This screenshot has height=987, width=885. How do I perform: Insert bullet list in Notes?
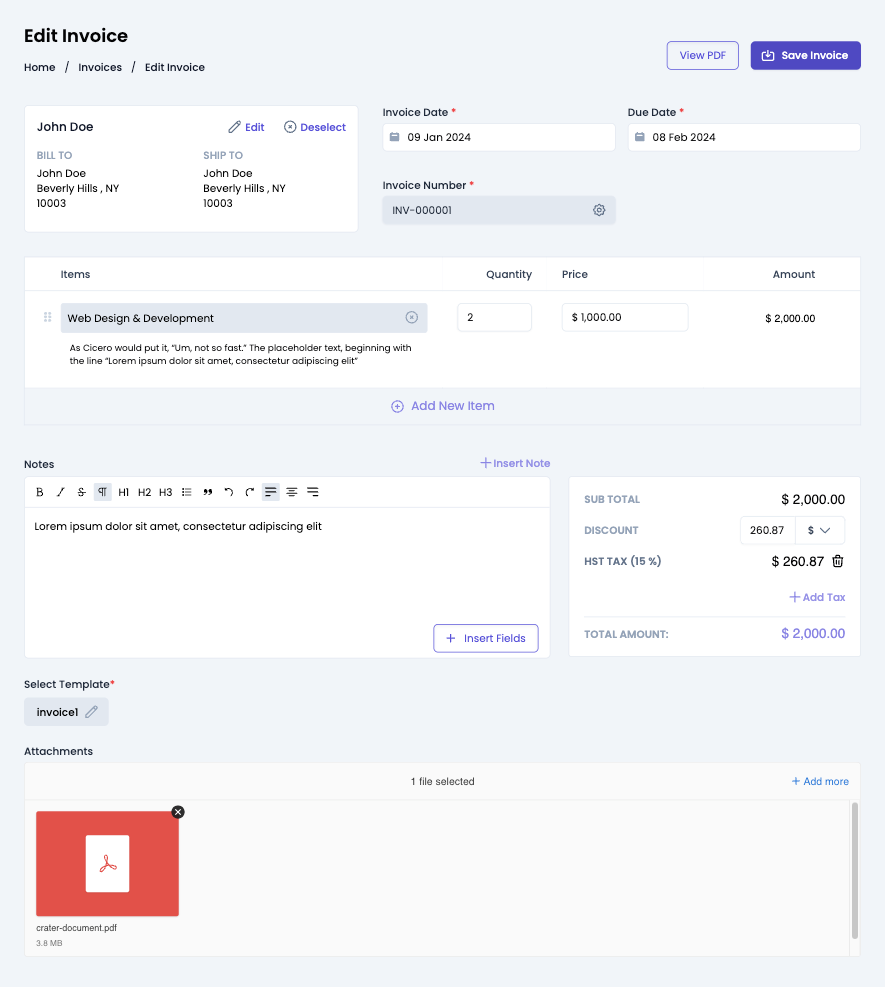(186, 492)
